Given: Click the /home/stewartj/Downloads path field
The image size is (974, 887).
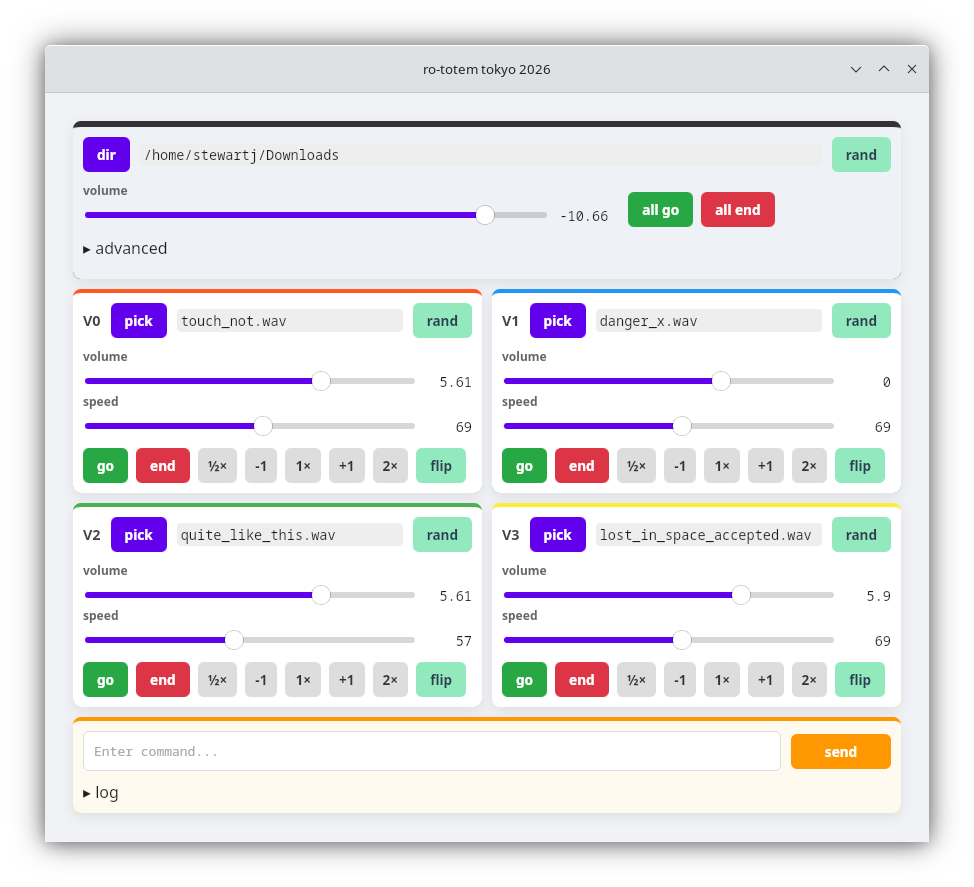Looking at the screenshot, I should coord(480,155).
